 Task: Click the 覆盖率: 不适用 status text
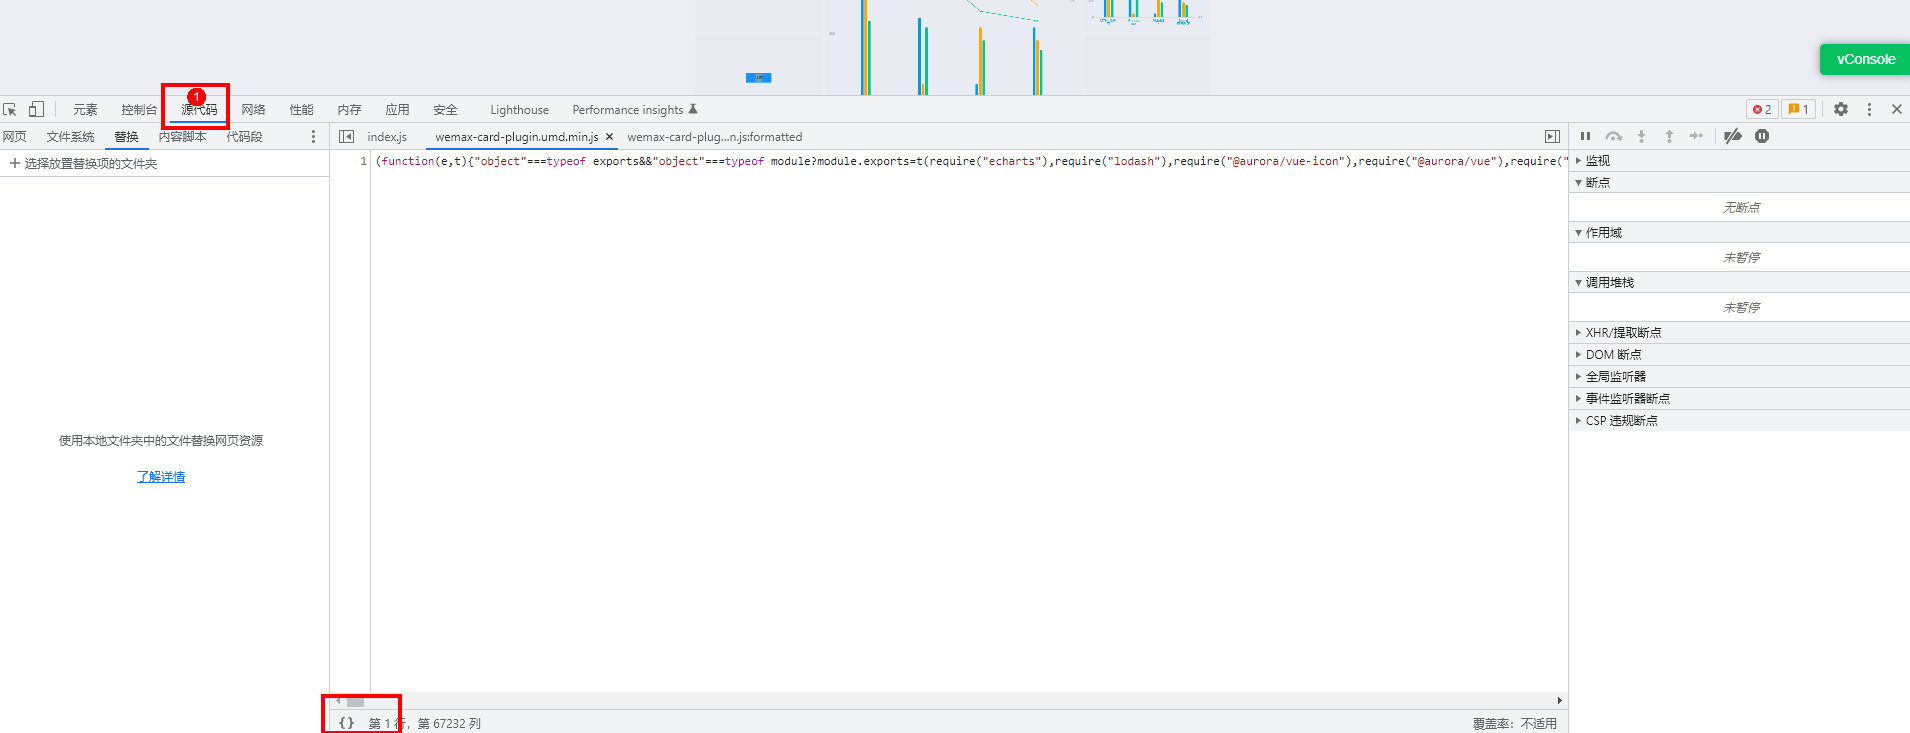(x=1514, y=723)
